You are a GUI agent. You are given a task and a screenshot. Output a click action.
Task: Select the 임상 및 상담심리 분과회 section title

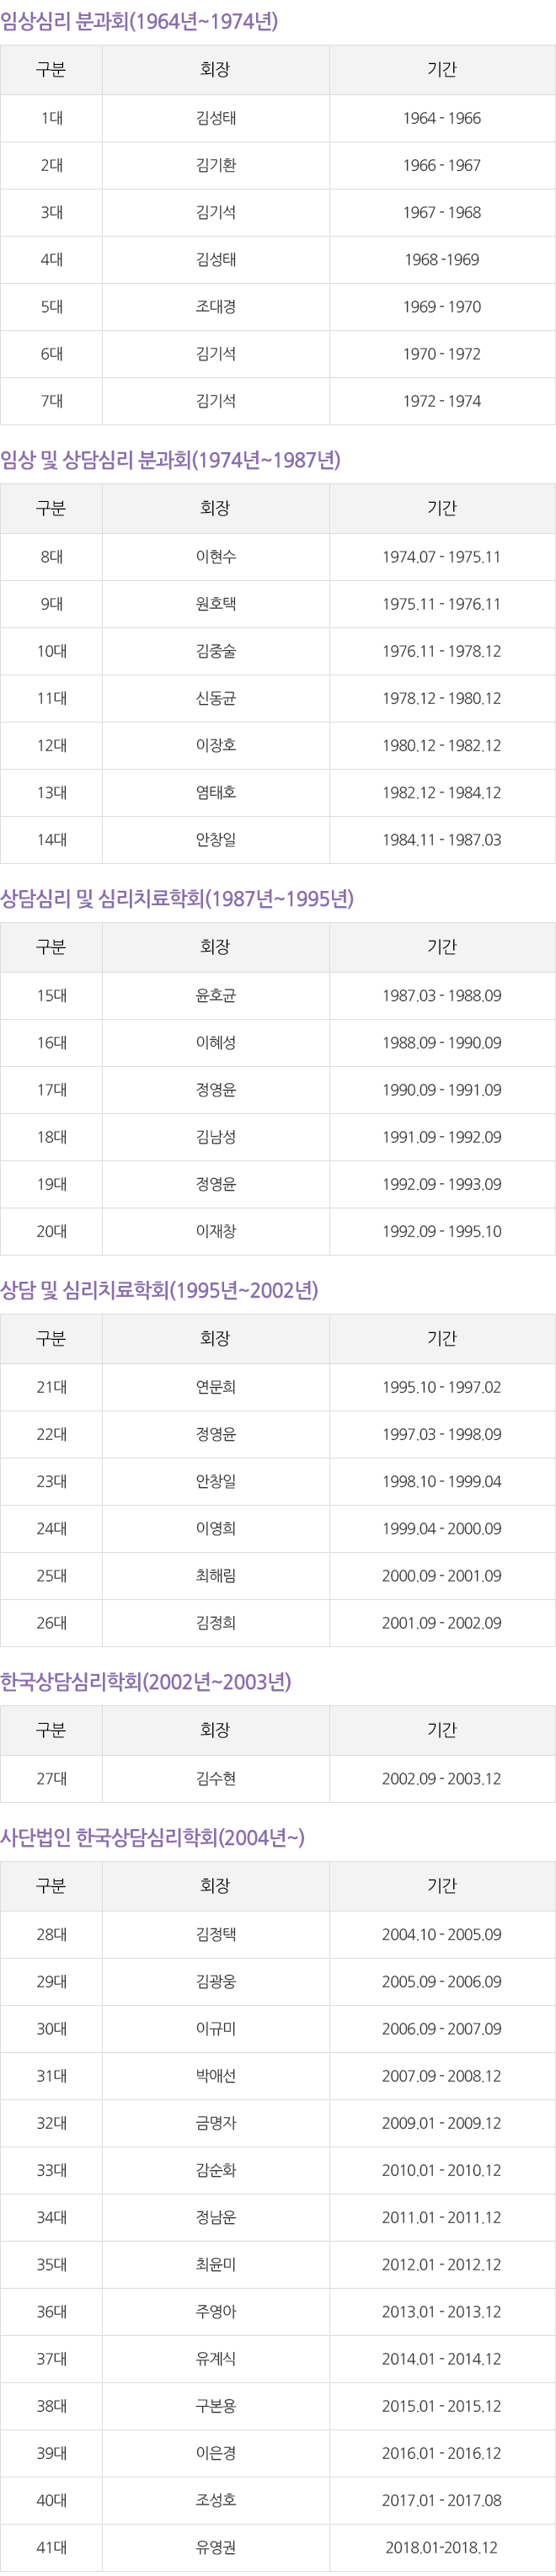[x=170, y=460]
